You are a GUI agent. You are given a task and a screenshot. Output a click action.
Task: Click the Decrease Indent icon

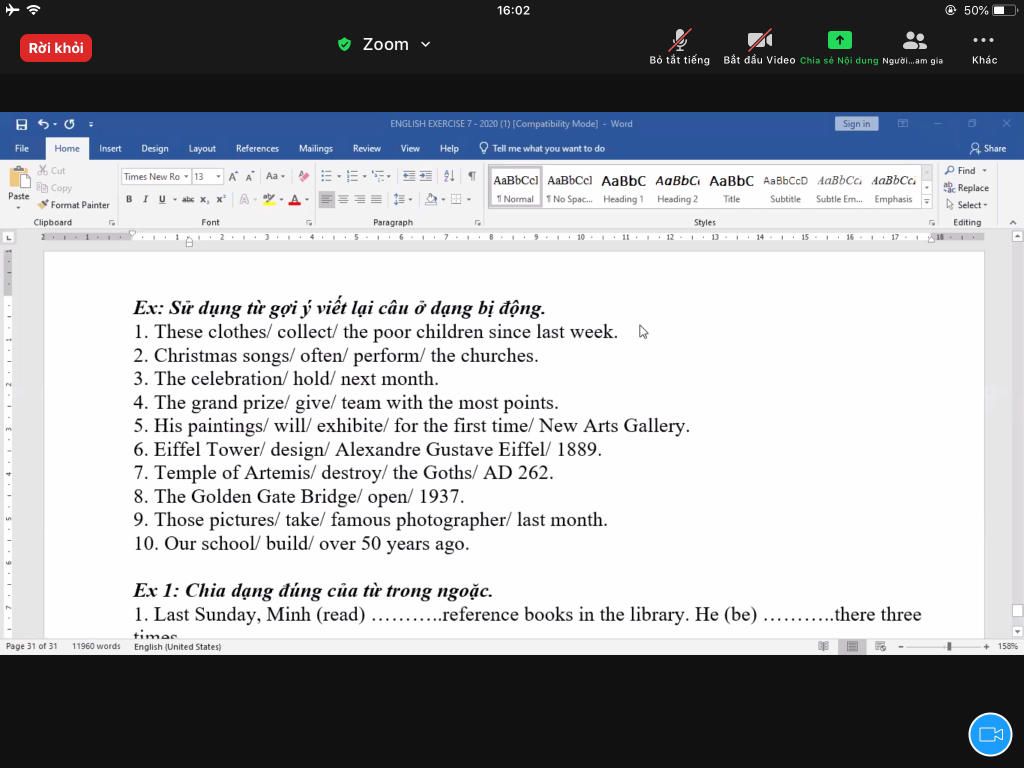click(409, 176)
